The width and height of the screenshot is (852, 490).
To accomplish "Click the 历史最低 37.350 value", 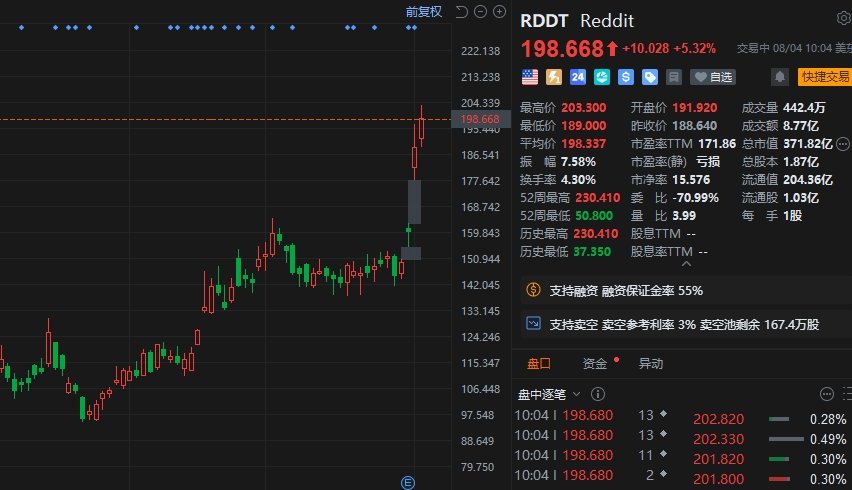I will coord(592,252).
